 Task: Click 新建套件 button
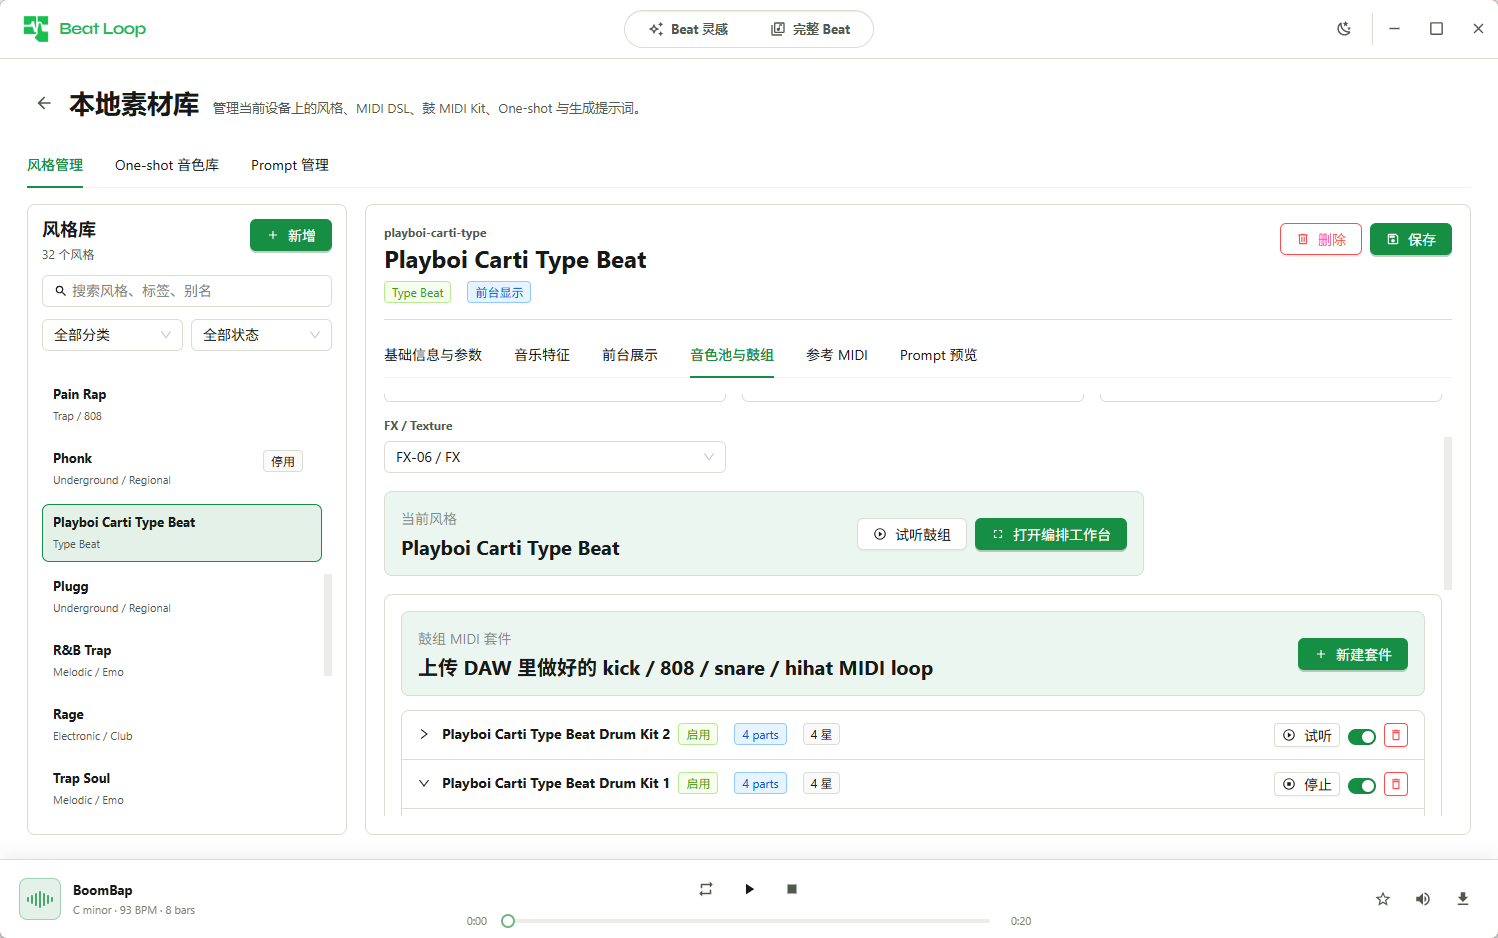pyautogui.click(x=1353, y=654)
